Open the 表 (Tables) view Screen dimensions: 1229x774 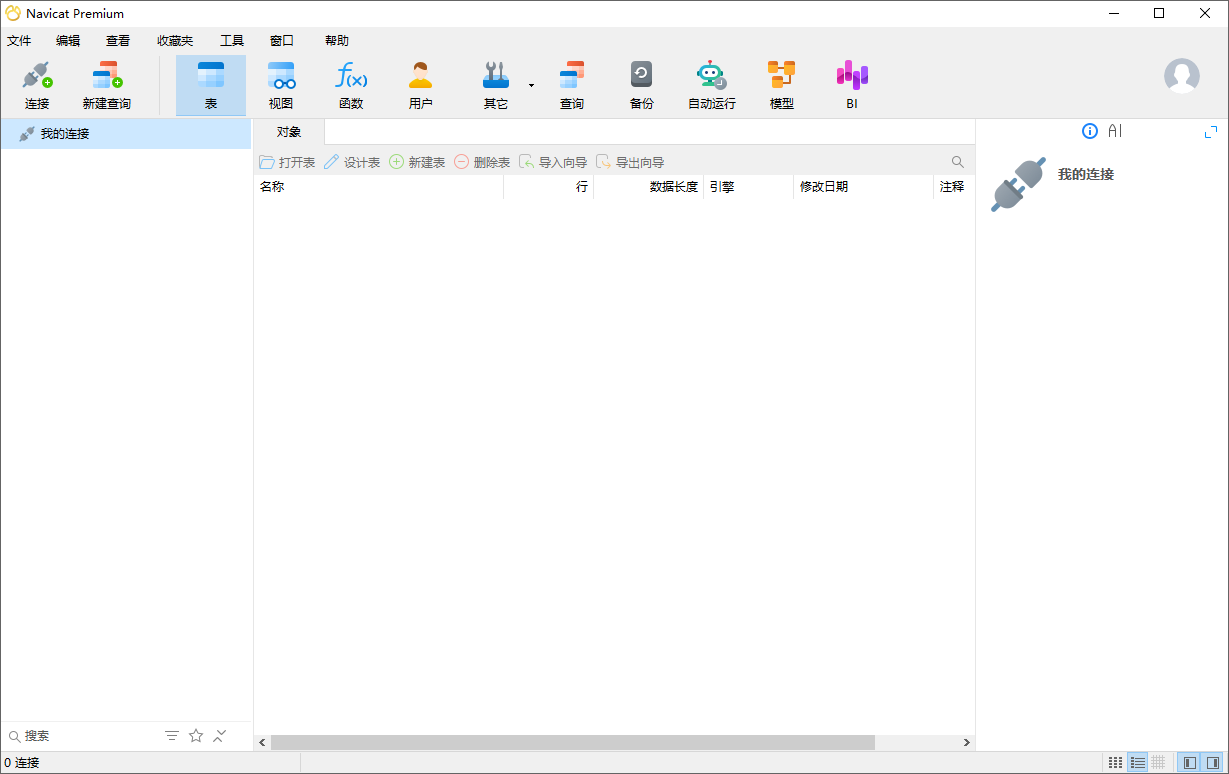click(x=210, y=84)
